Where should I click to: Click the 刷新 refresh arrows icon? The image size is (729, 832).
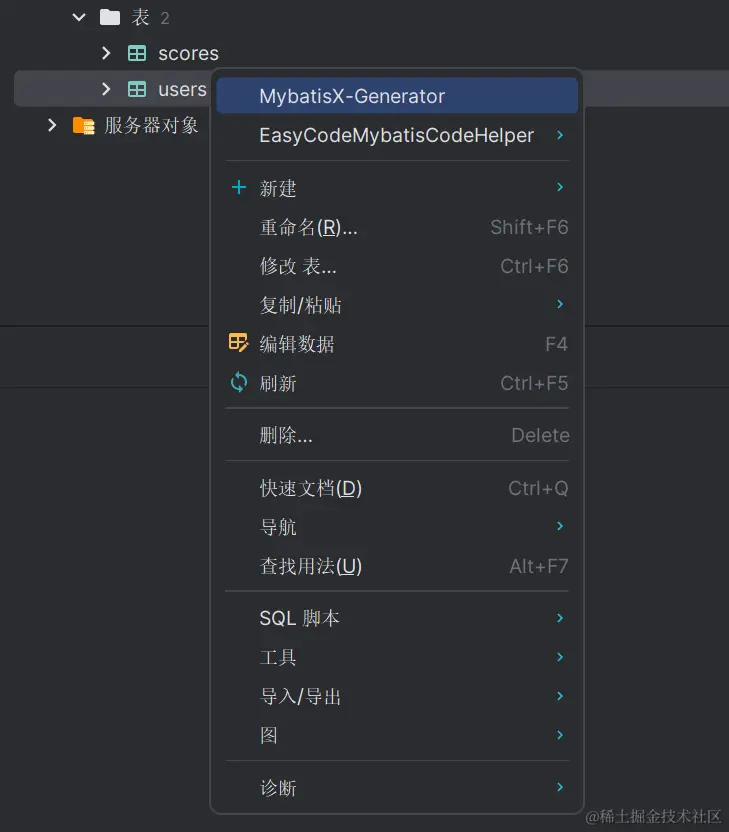tap(239, 382)
